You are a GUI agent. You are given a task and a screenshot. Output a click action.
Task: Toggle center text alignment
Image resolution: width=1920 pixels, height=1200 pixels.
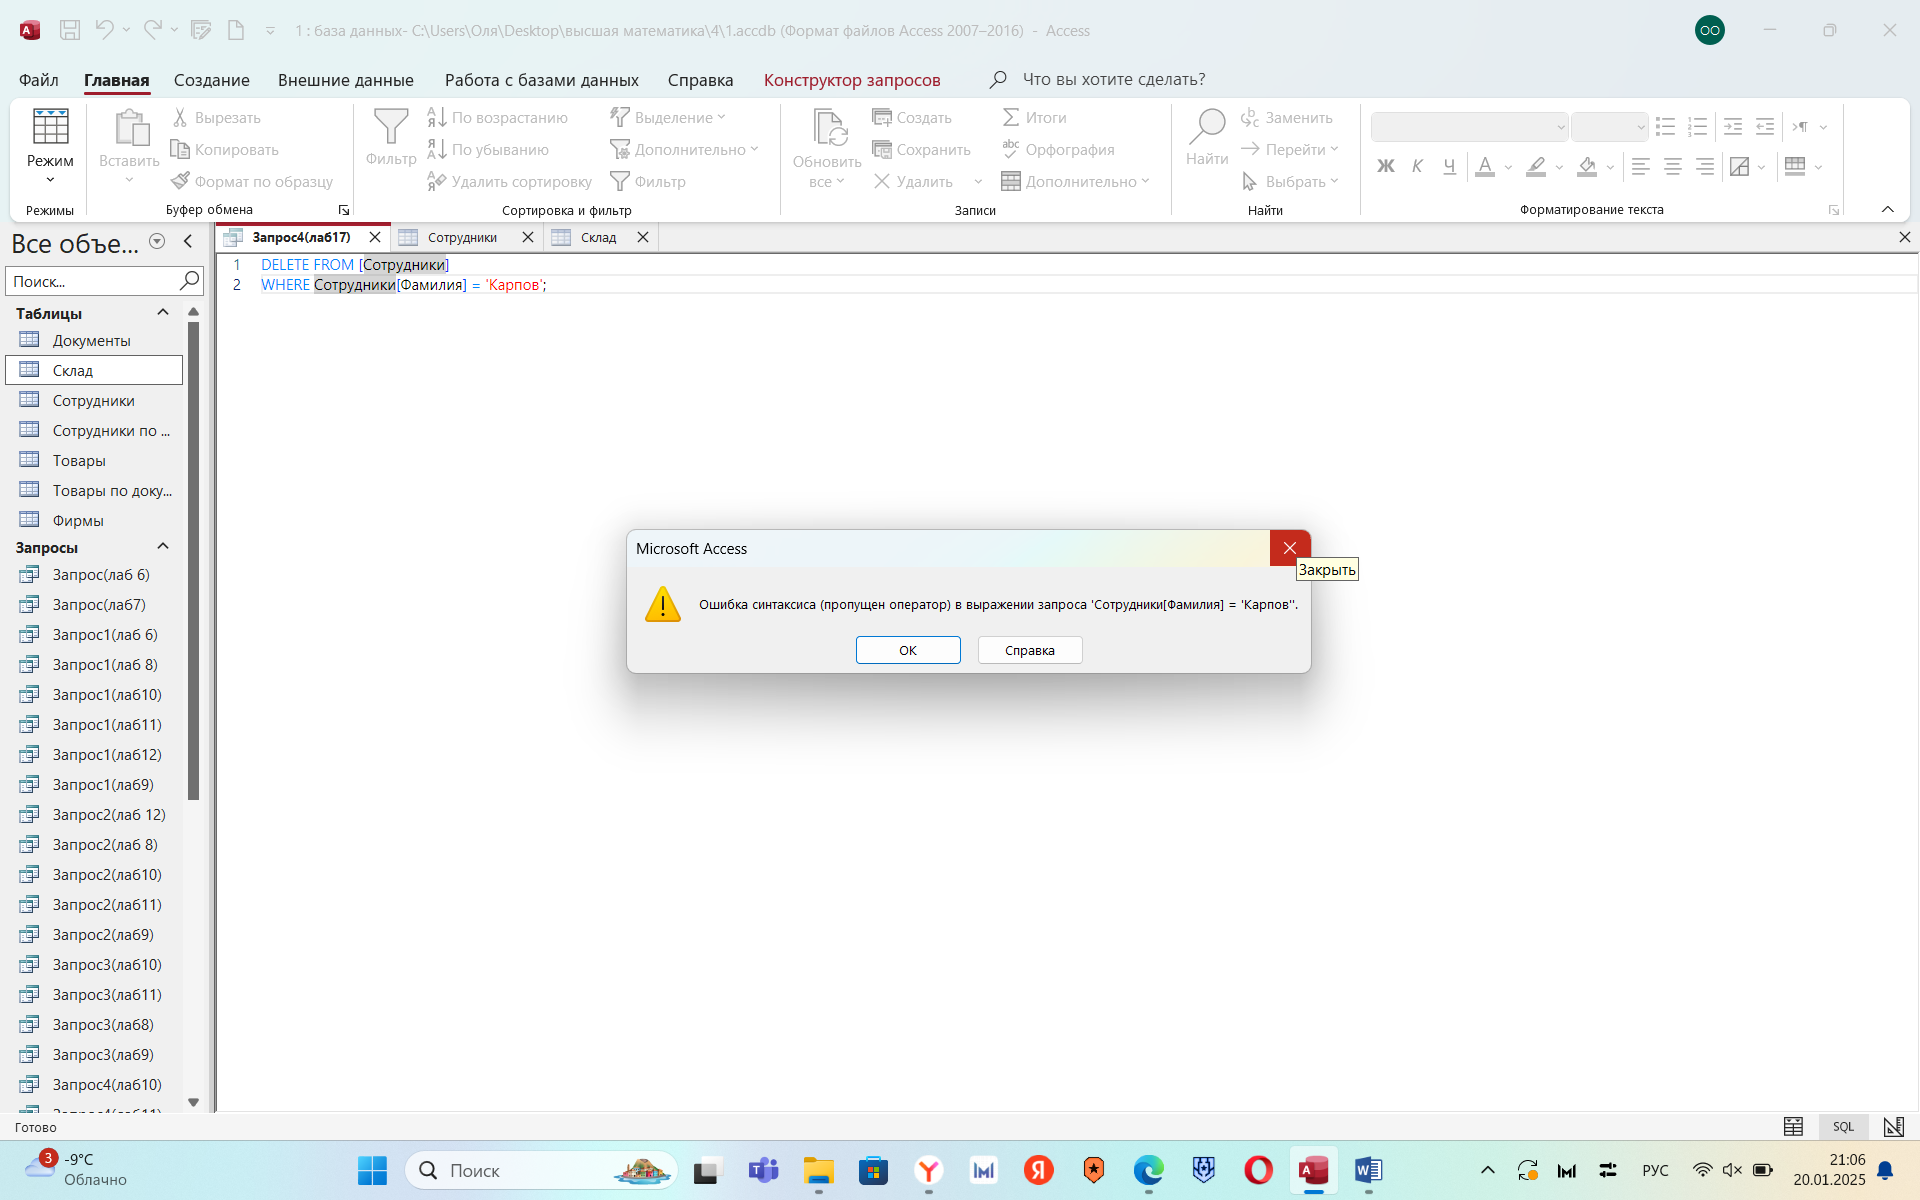tap(1672, 166)
